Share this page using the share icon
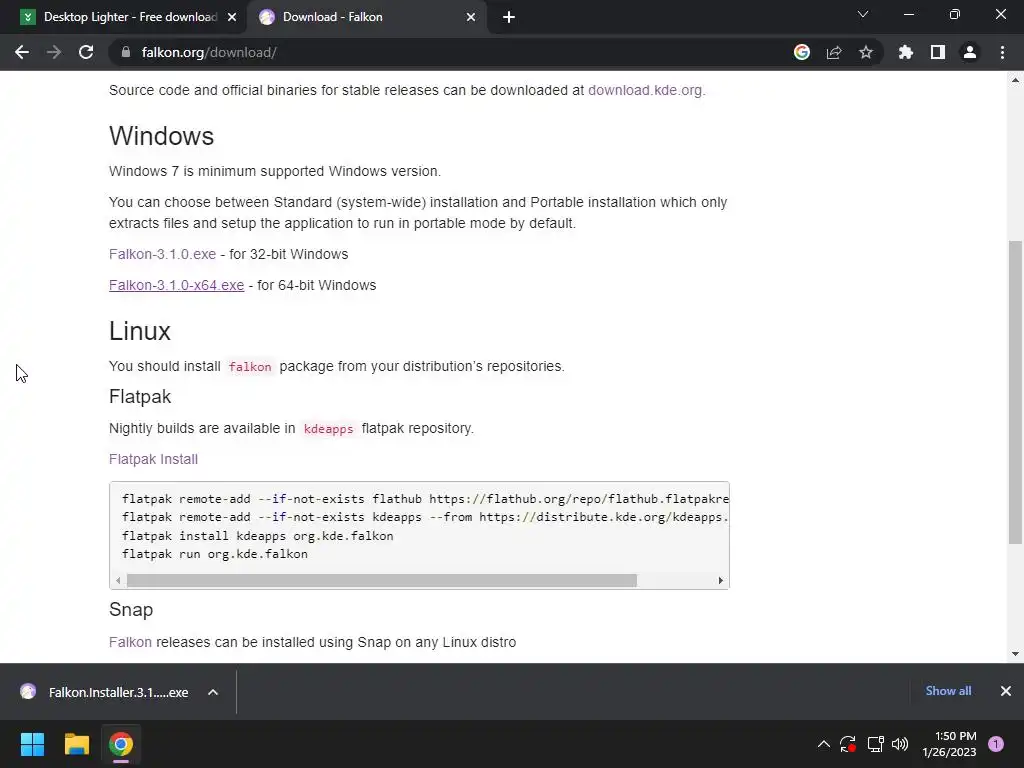1024x768 pixels. [834, 52]
